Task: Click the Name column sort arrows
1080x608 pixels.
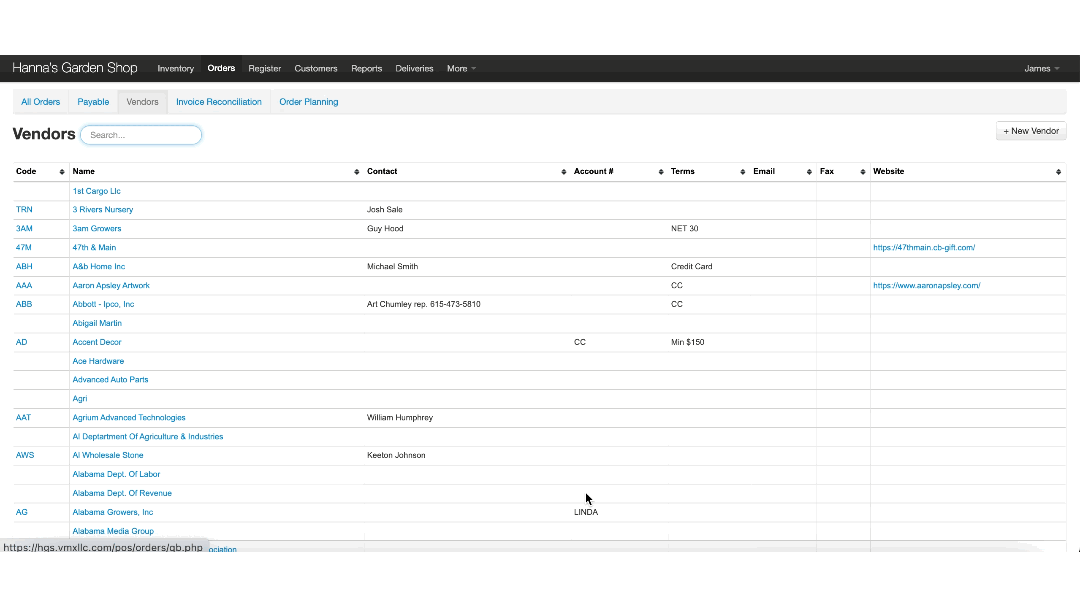Action: pyautogui.click(x=358, y=172)
